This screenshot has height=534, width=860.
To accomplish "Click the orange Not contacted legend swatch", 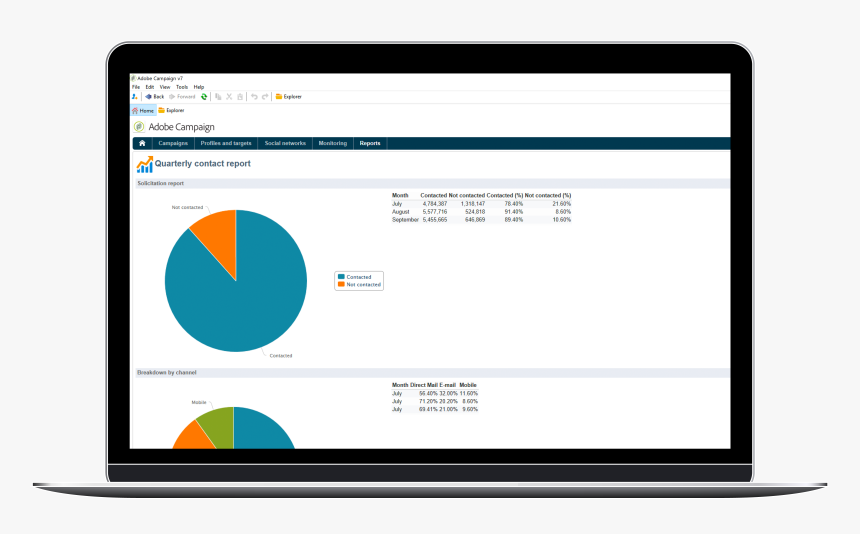I will [341, 285].
